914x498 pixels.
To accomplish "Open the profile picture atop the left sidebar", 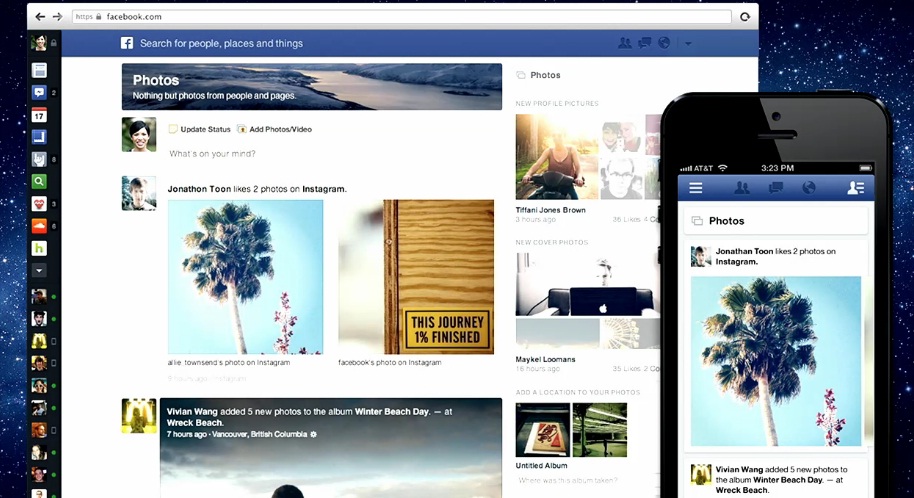I will pyautogui.click(x=39, y=43).
